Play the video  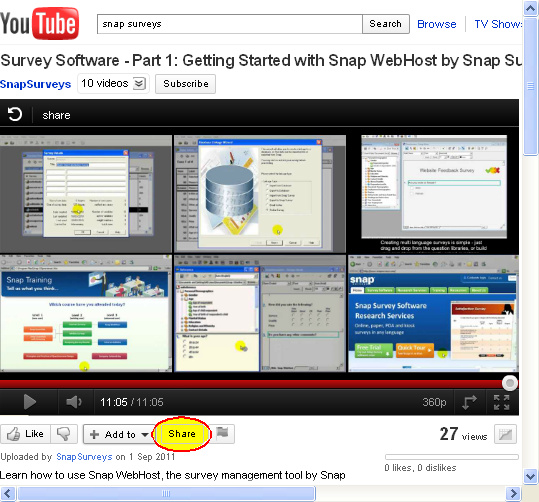pos(30,402)
